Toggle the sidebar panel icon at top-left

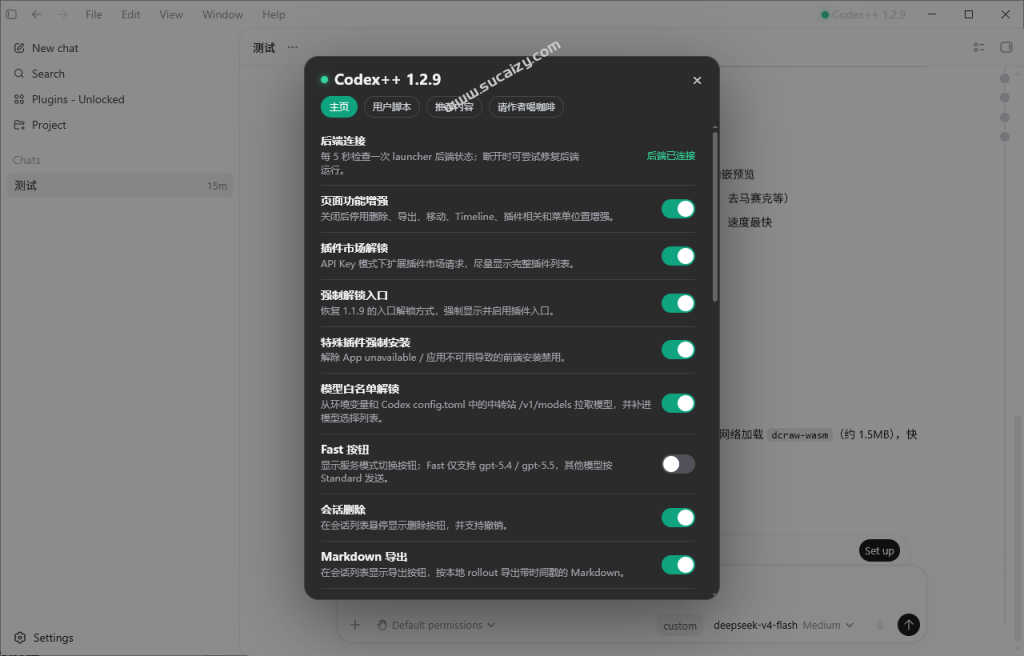pos(11,14)
